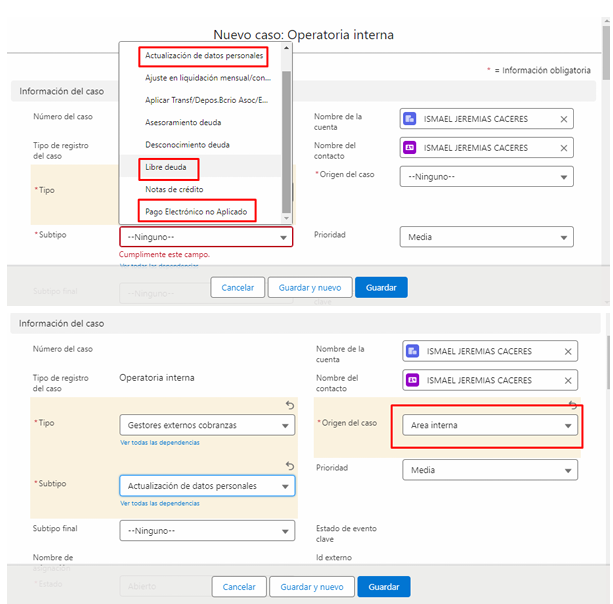The width and height of the screenshot is (613, 604).
Task: Undo the Origen del caso change
Action: coord(573,405)
